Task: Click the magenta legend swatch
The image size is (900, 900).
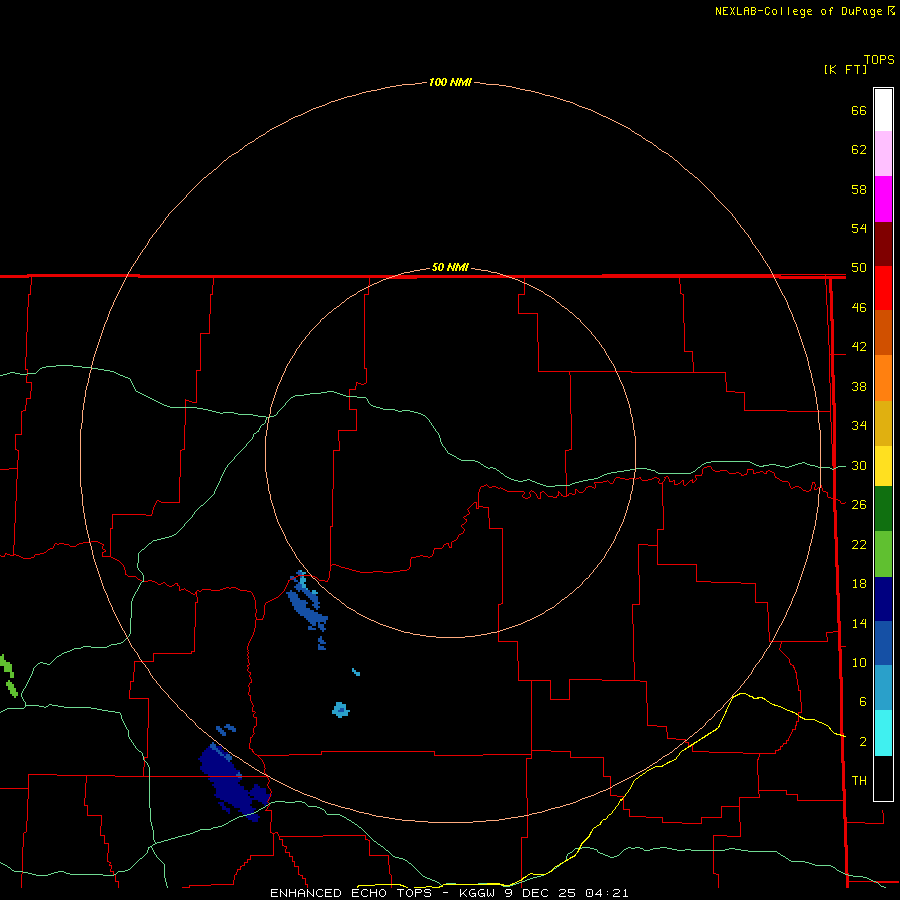Action: point(883,199)
